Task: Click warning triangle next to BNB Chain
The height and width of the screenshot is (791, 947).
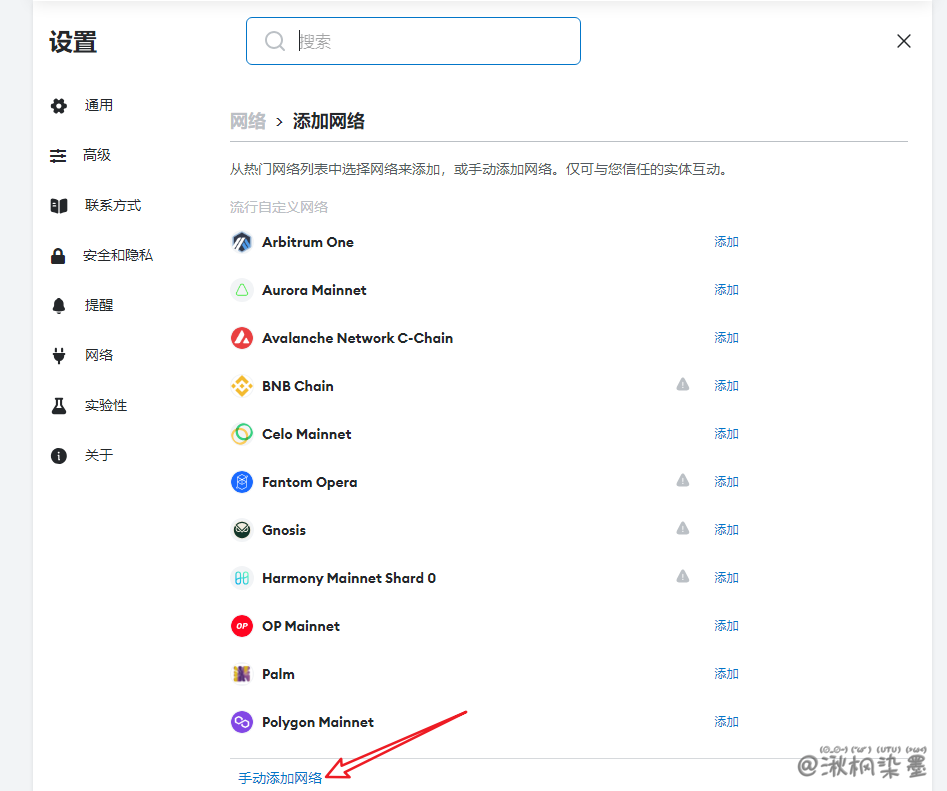Action: click(x=683, y=385)
